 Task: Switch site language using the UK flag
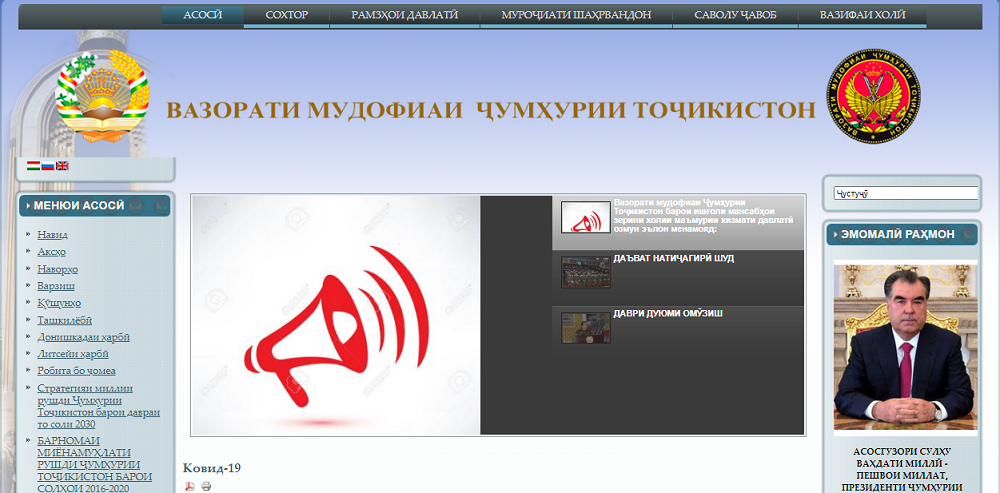[62, 166]
